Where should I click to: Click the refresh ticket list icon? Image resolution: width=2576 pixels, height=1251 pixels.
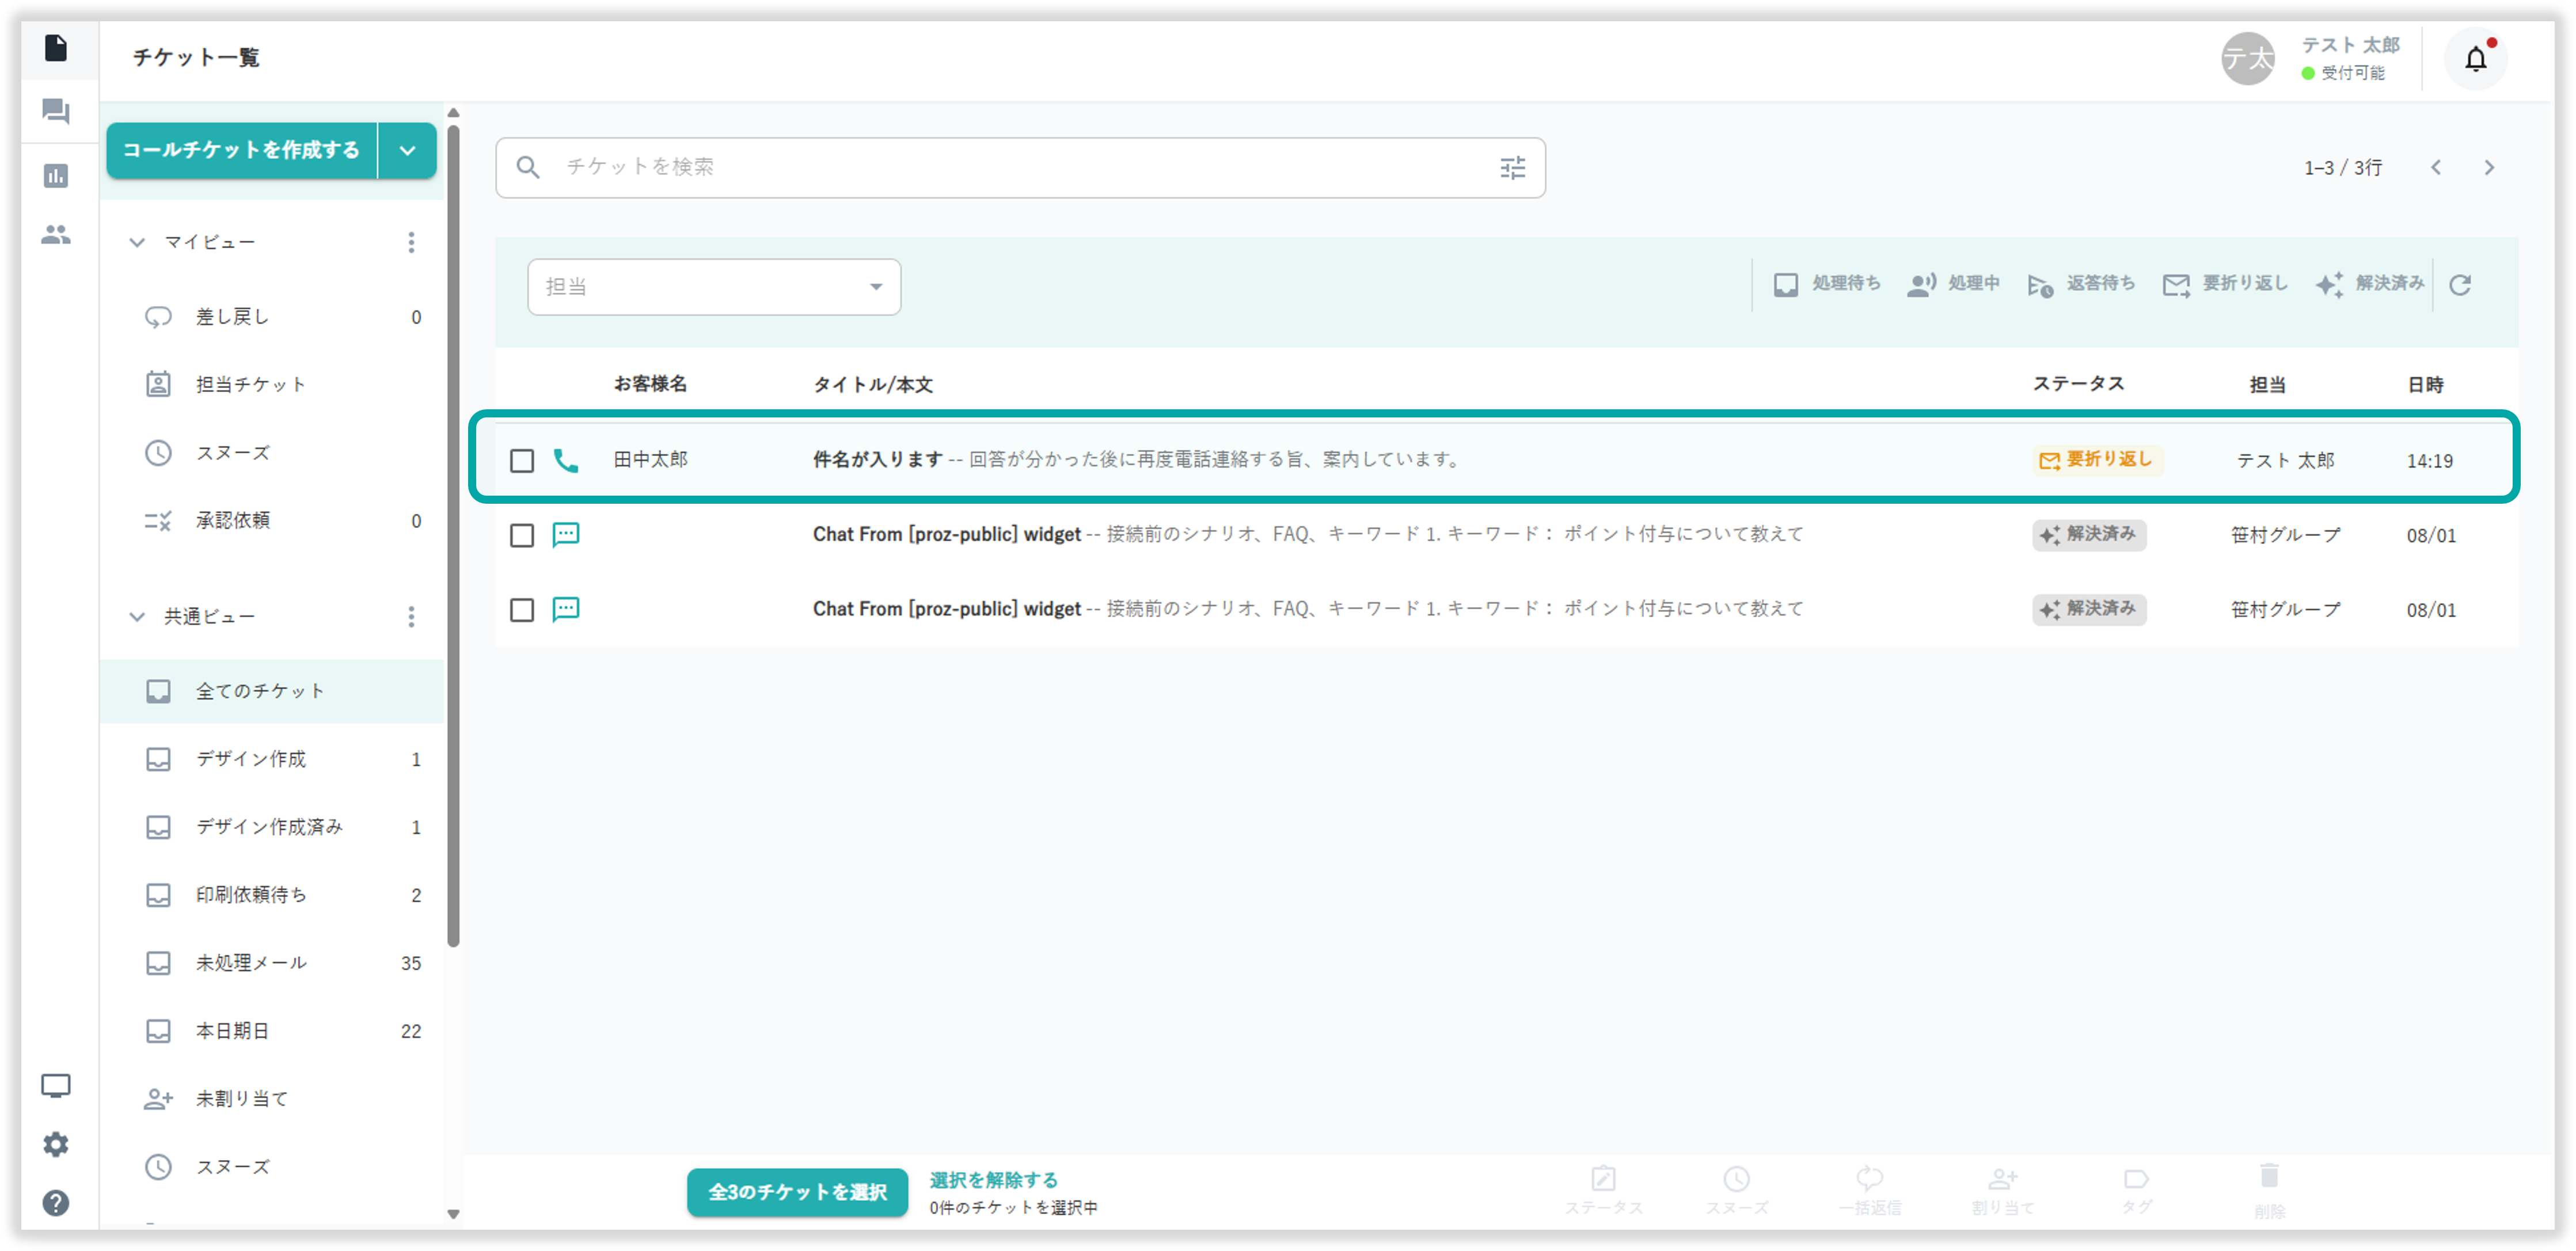2460,285
